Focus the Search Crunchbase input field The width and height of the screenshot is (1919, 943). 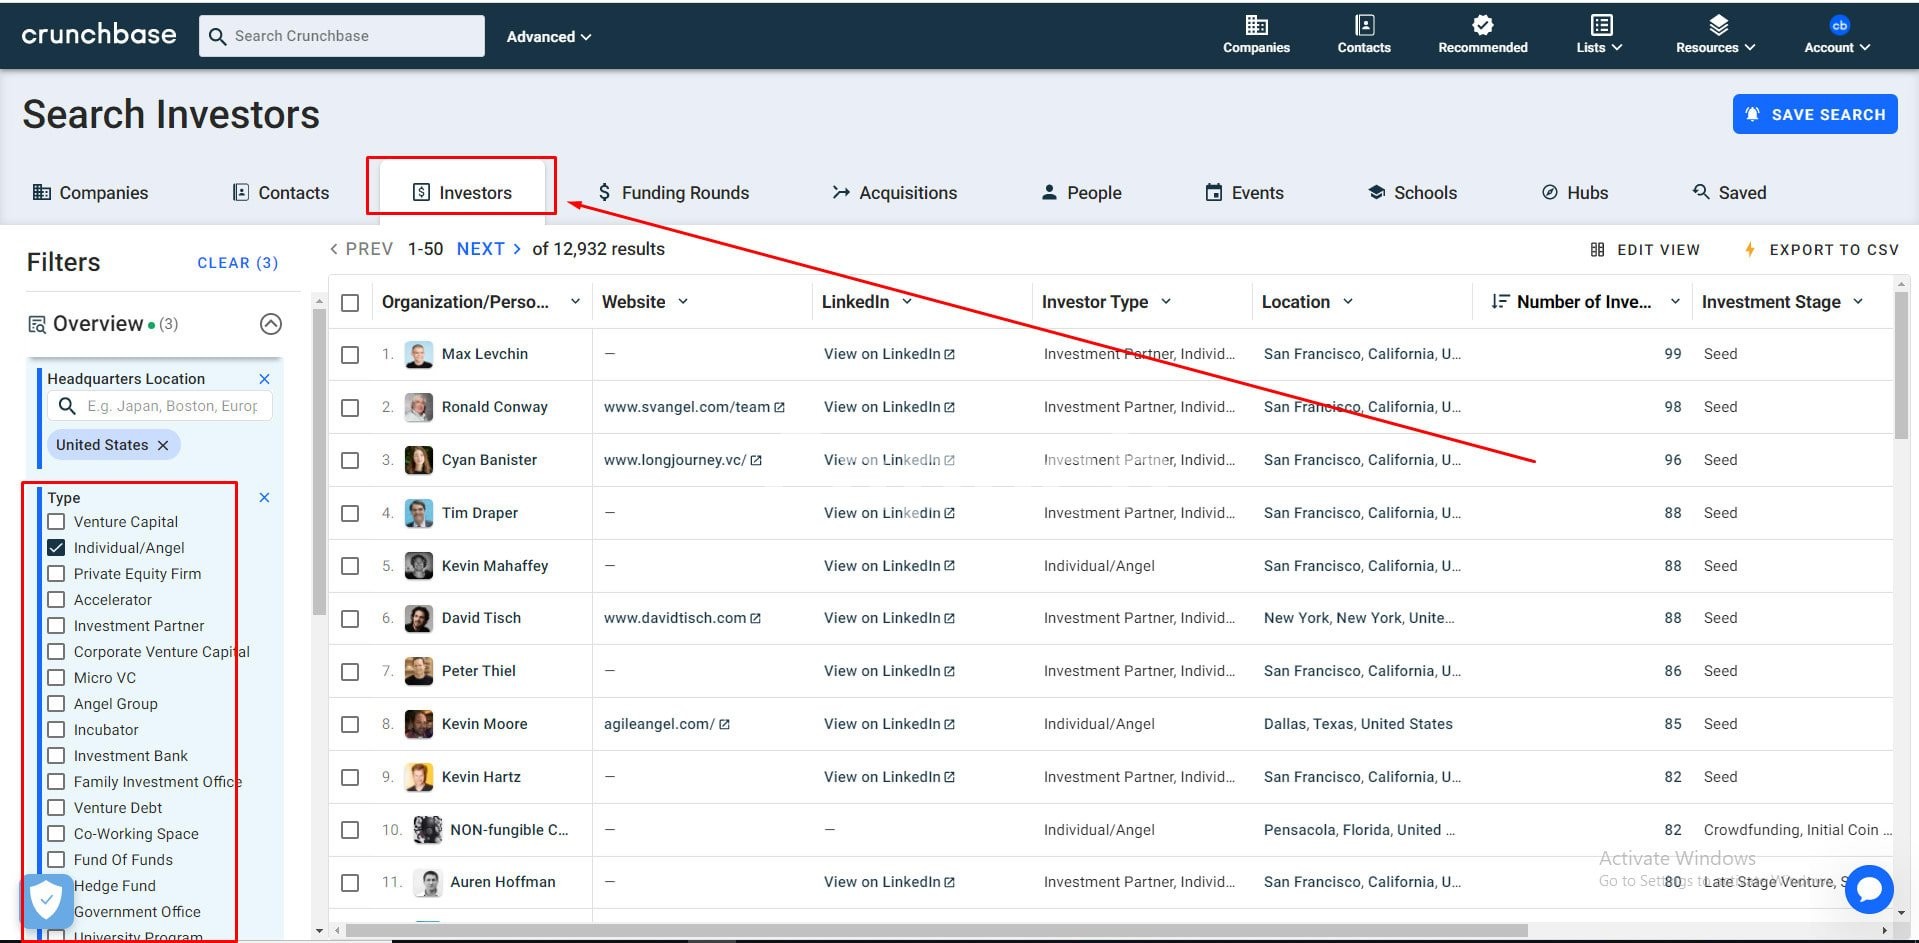pyautogui.click(x=354, y=36)
